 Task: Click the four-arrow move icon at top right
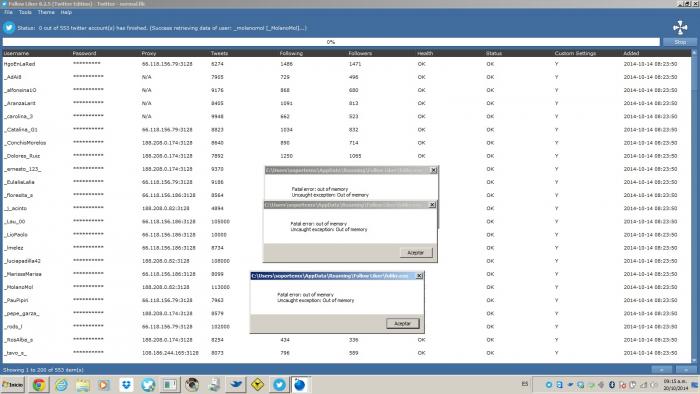[x=680, y=28]
